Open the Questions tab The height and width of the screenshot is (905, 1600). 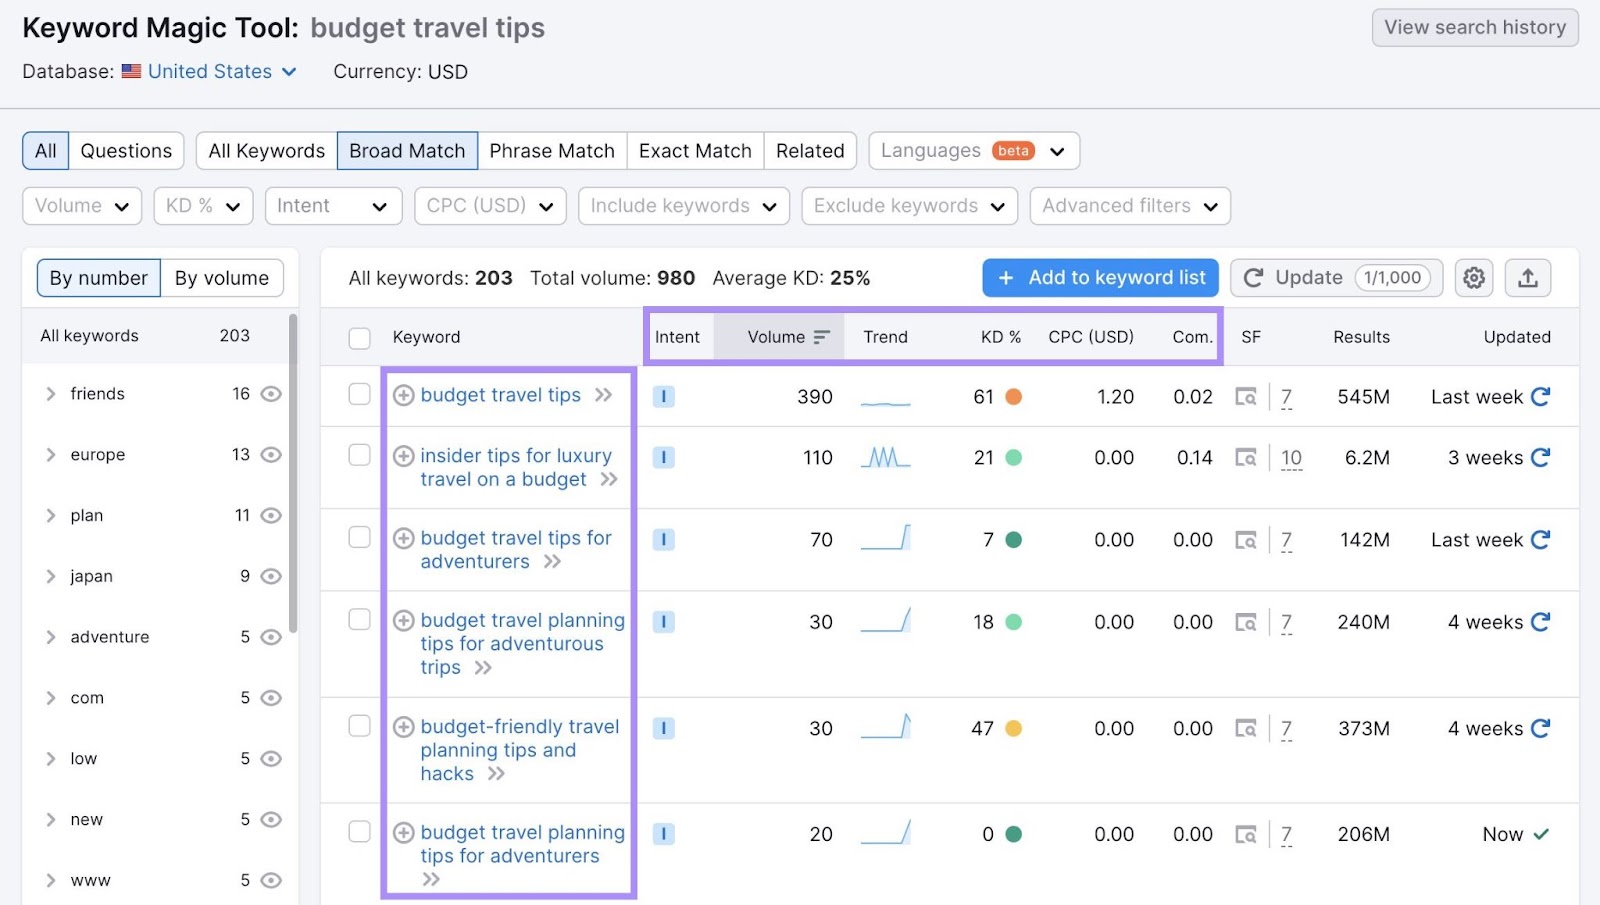pyautogui.click(x=126, y=150)
